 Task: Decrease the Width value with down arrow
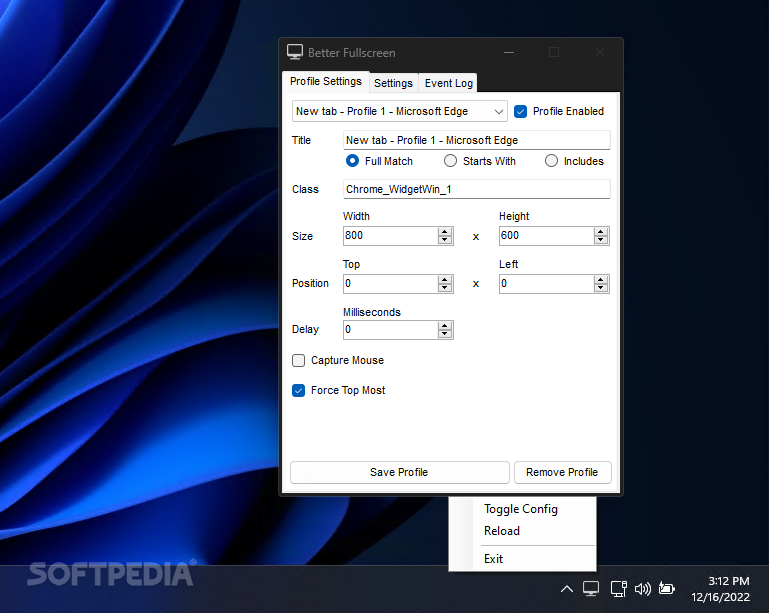point(445,240)
